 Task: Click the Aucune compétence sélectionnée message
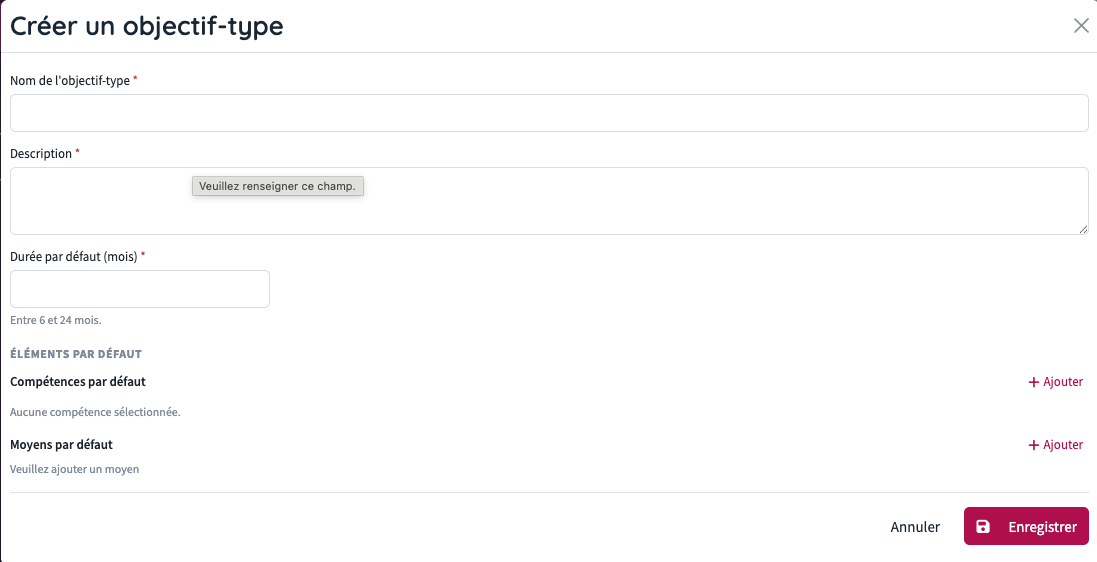point(95,412)
